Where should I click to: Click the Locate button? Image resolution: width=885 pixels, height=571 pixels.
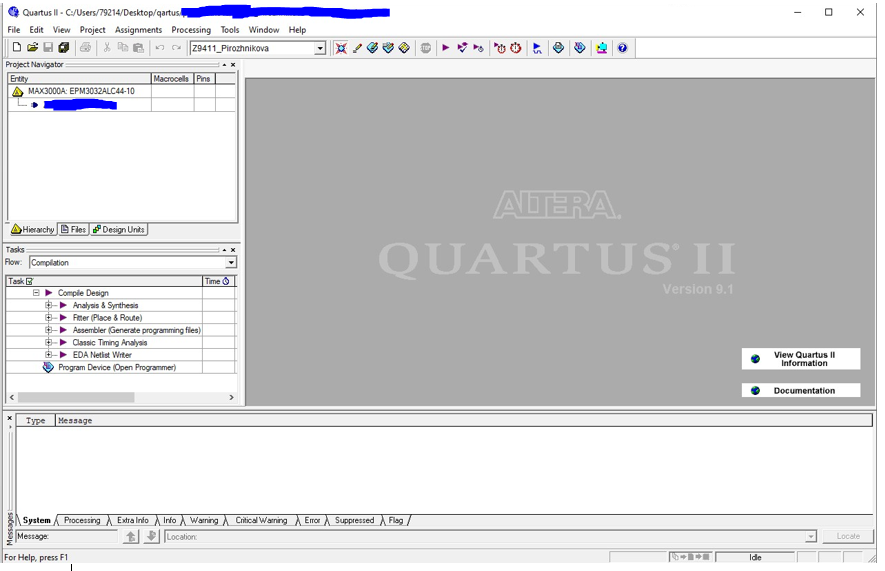pyautogui.click(x=848, y=536)
